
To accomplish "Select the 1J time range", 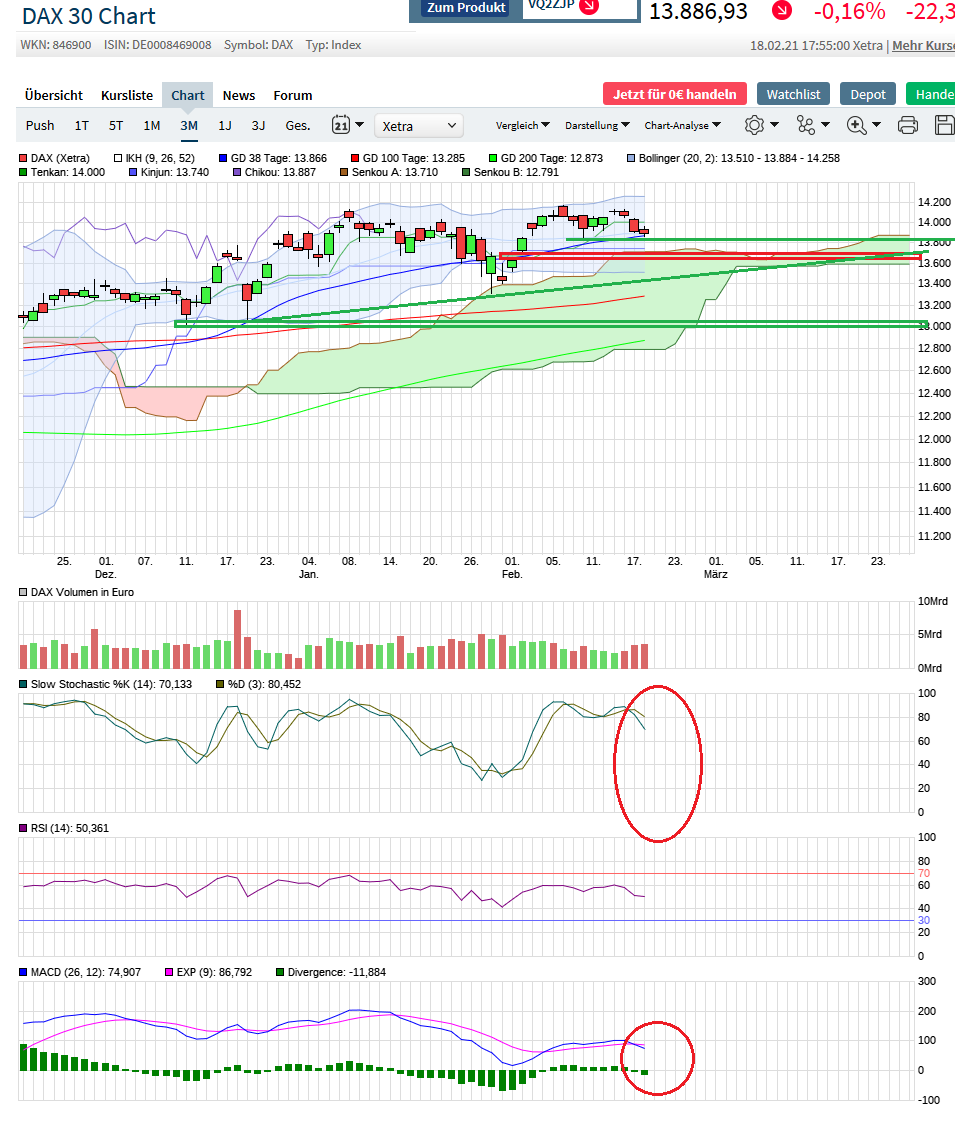I will point(225,126).
